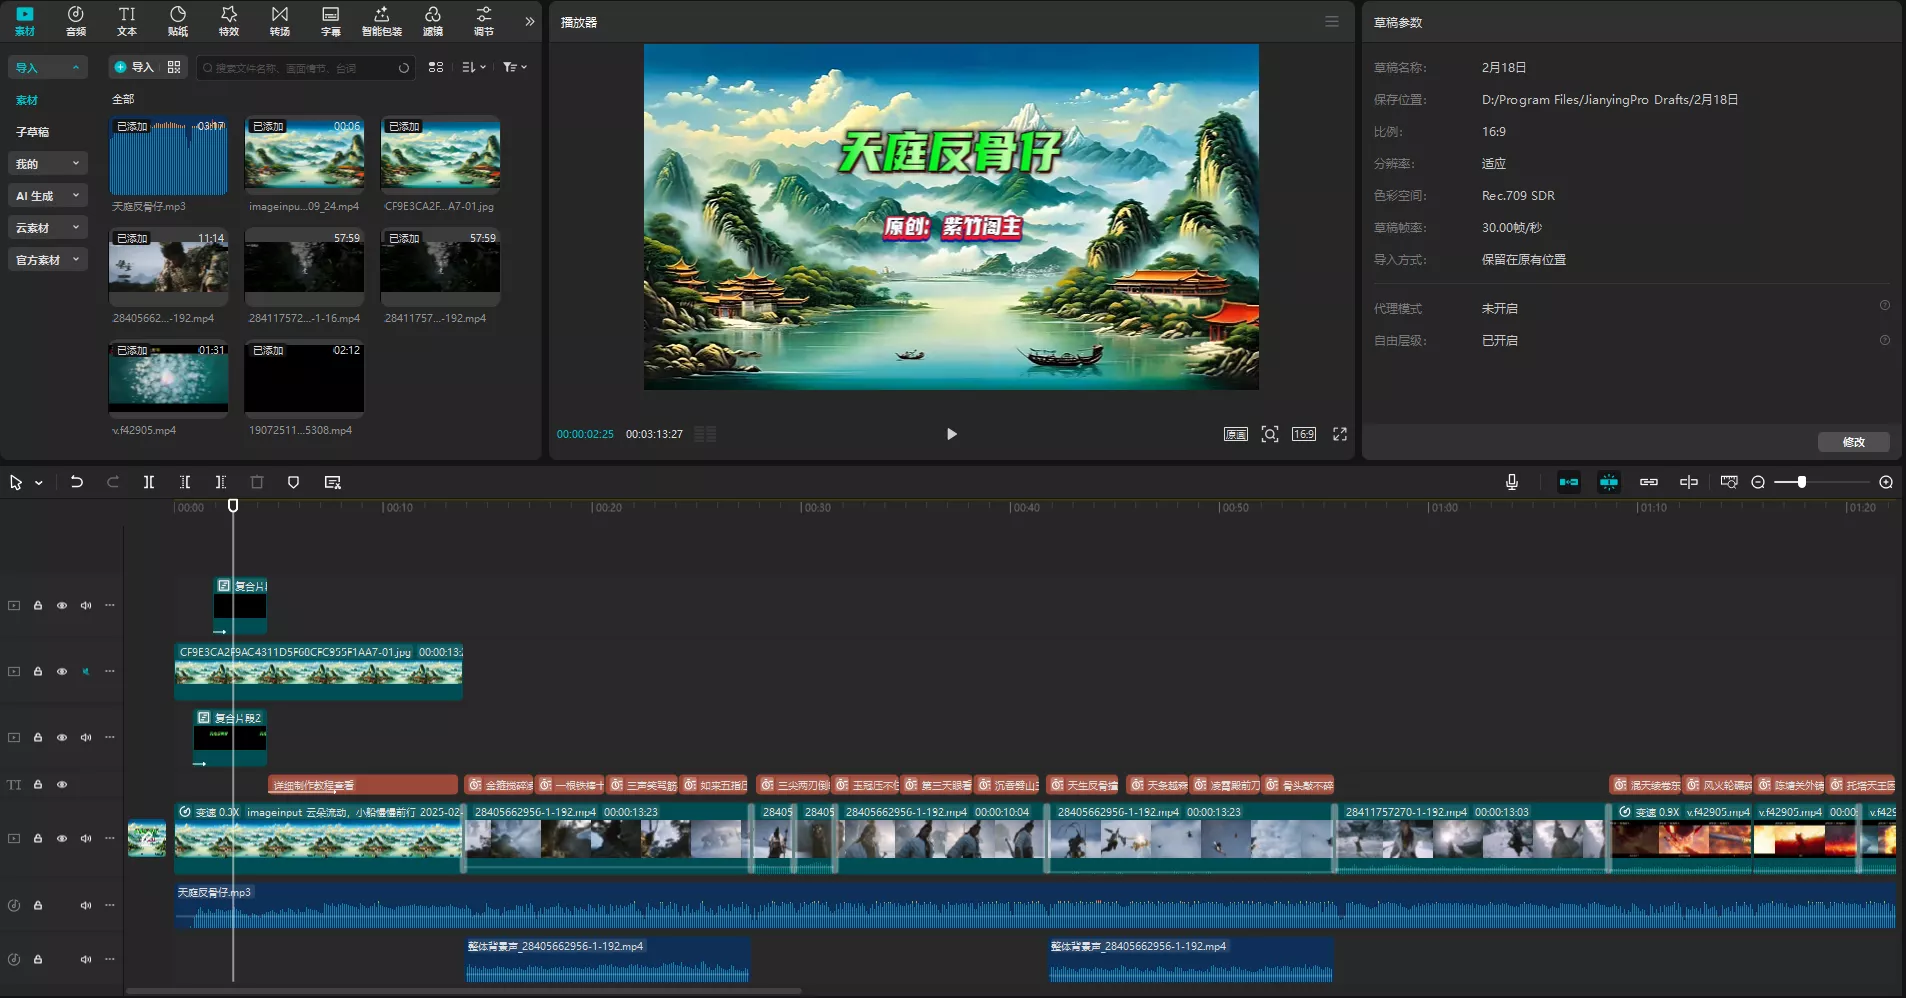Switch media view to grid layout
Screen dimensions: 1906x998
click(436, 67)
